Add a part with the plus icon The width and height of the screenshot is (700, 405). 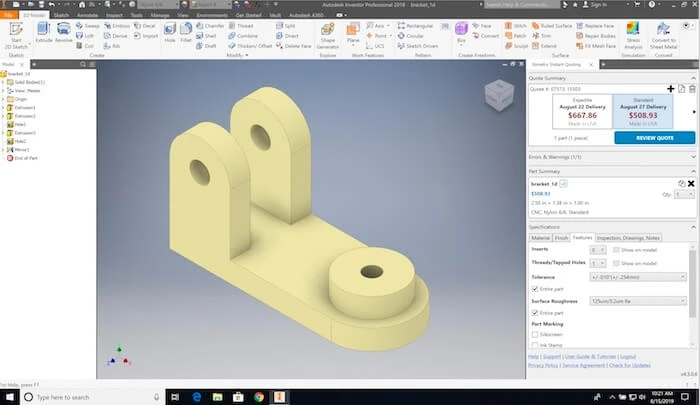pyautogui.click(x=671, y=89)
